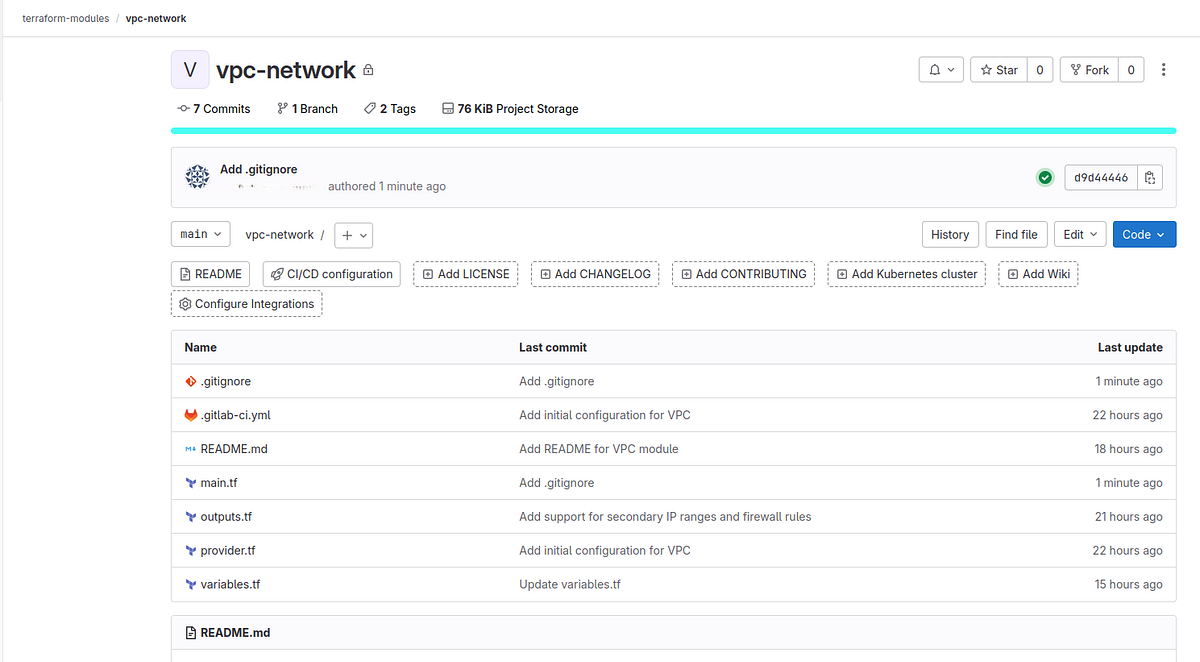Click the Terraform icon next to main.tf
This screenshot has width=1200, height=662.
[x=191, y=482]
